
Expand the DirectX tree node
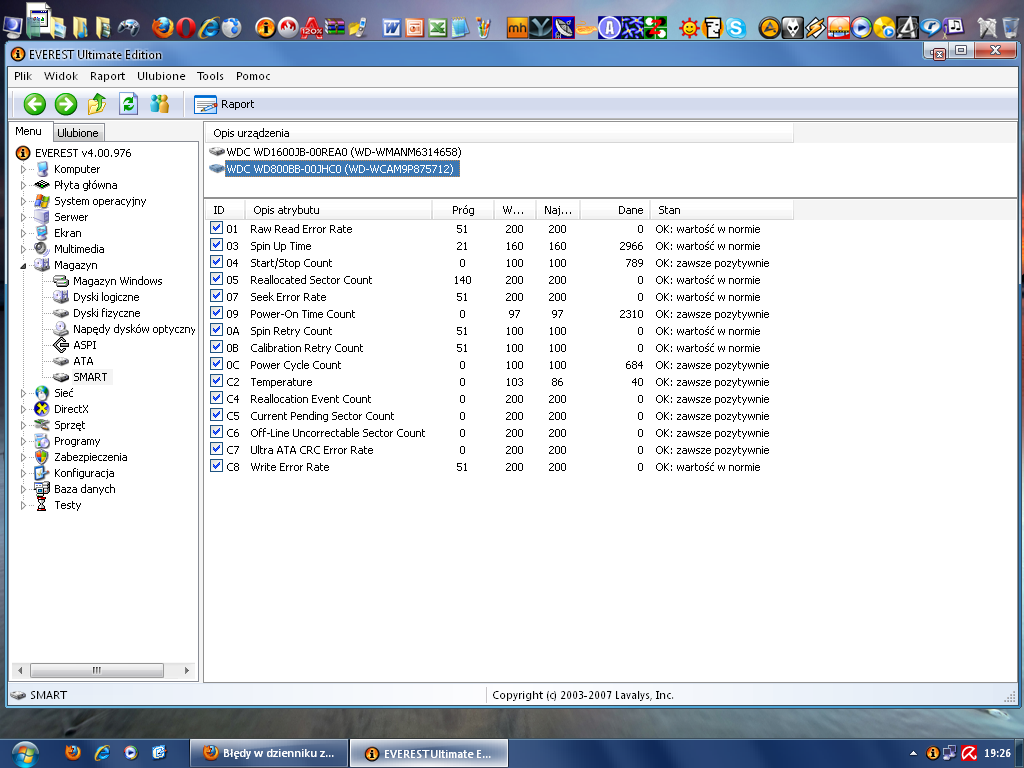(x=24, y=409)
